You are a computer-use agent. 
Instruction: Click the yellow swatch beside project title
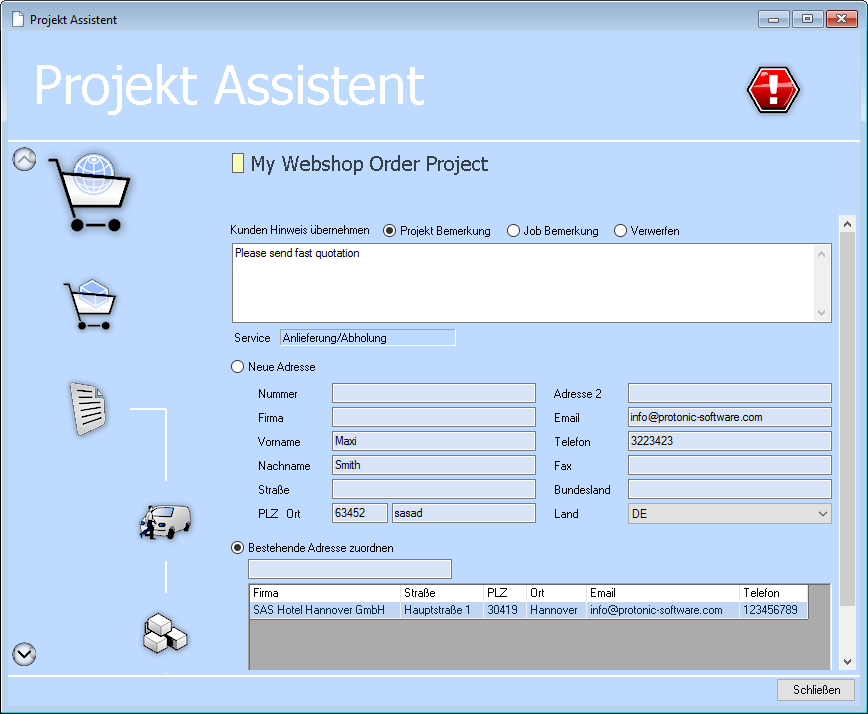(237, 163)
